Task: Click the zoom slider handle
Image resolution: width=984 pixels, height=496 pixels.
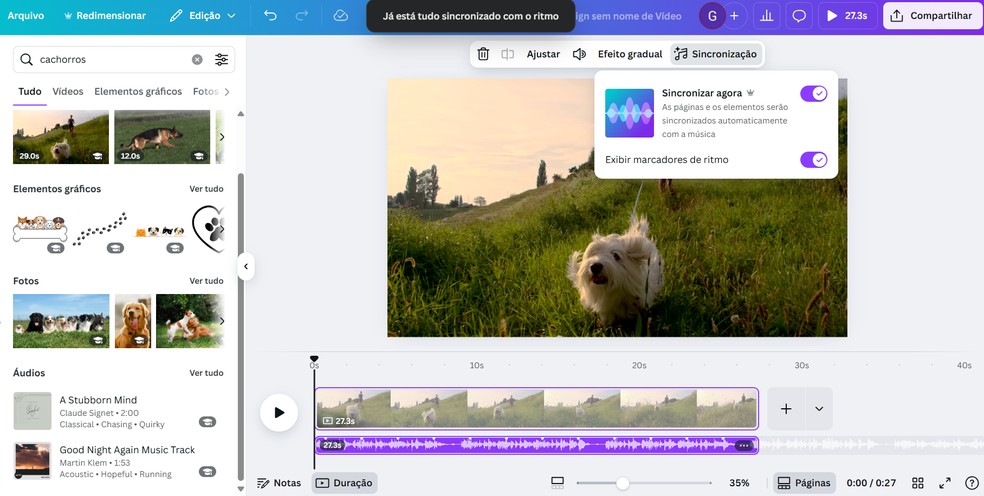Action: (x=622, y=483)
